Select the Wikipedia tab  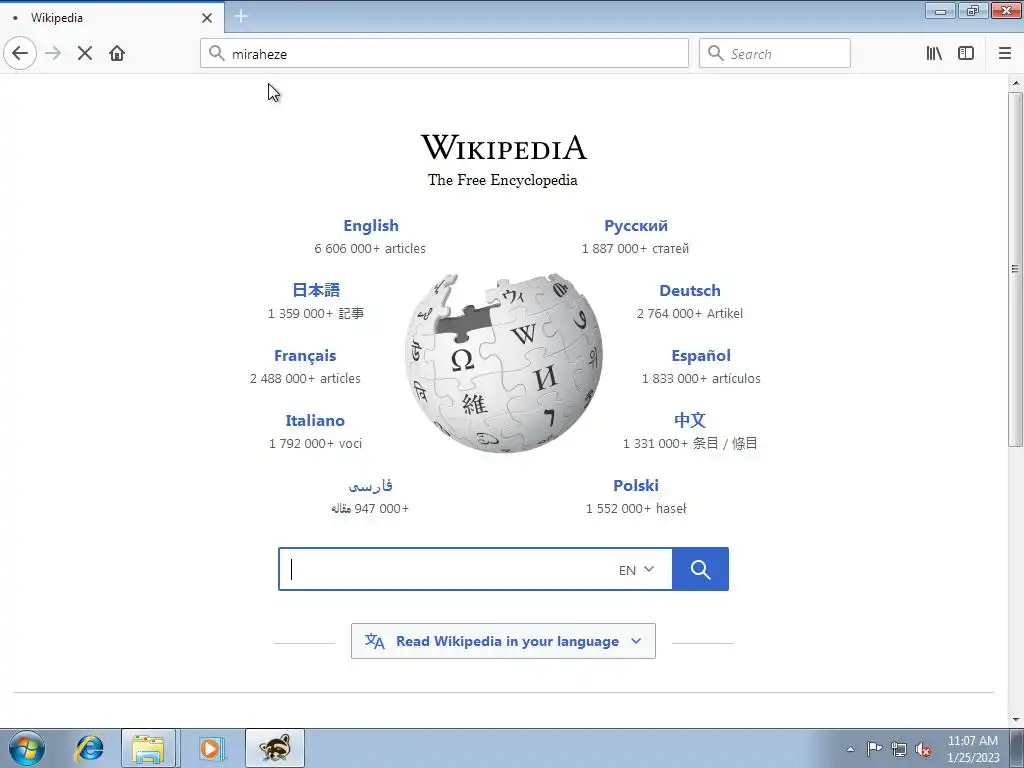tap(111, 18)
